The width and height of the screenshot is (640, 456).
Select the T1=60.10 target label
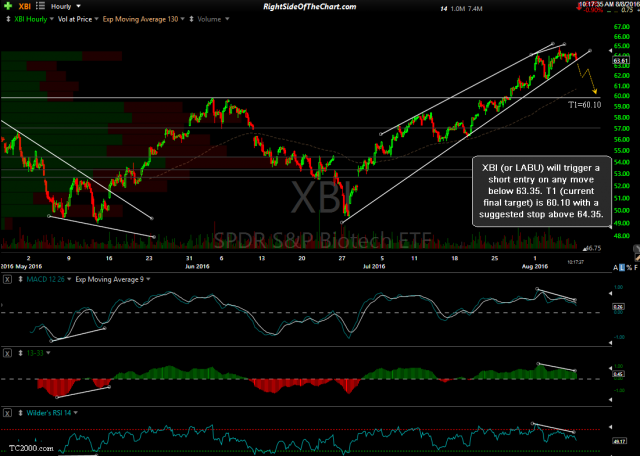click(585, 105)
